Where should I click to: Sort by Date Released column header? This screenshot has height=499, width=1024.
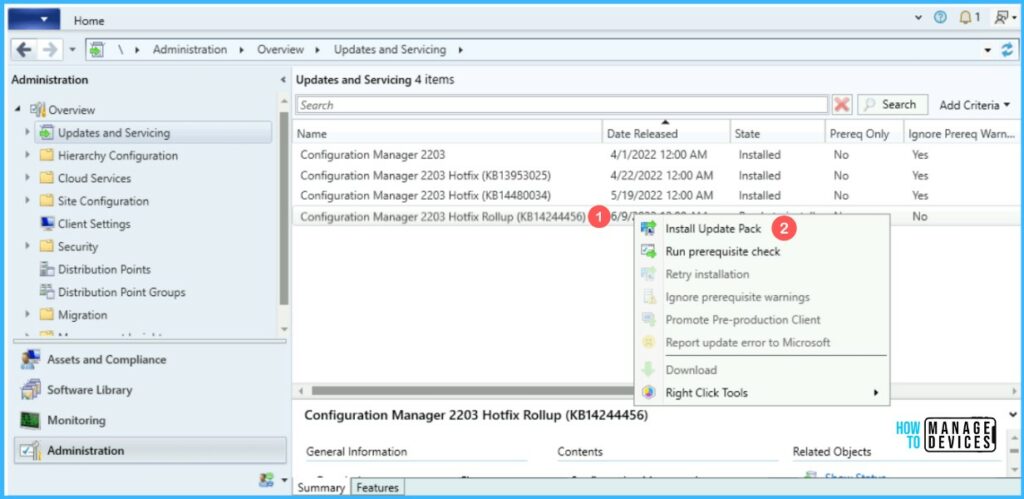(665, 133)
